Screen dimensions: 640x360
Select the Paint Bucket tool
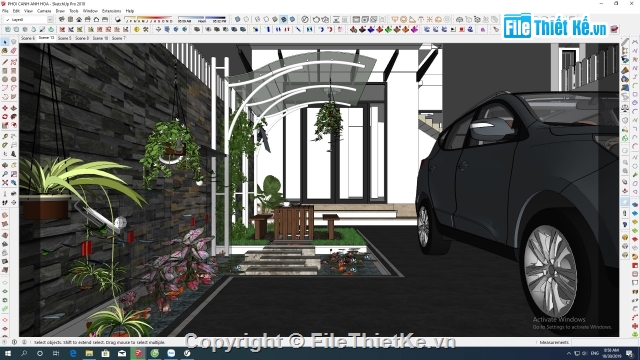tap(5, 51)
